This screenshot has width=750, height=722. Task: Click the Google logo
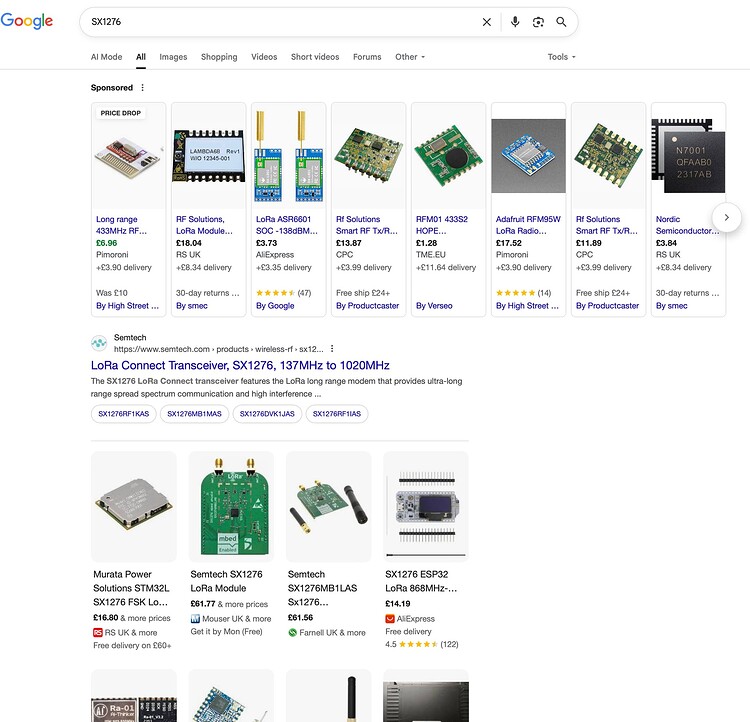click(27, 22)
